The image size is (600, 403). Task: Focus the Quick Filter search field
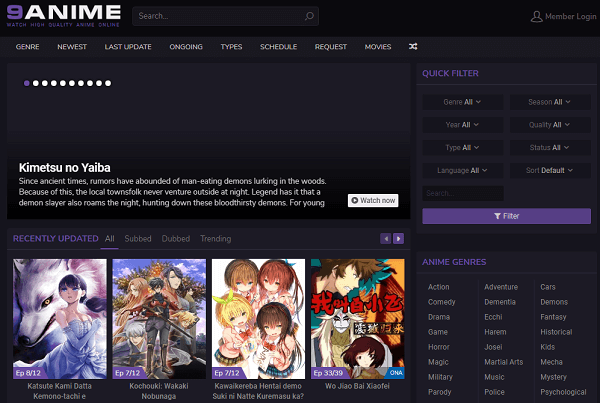pyautogui.click(x=463, y=193)
